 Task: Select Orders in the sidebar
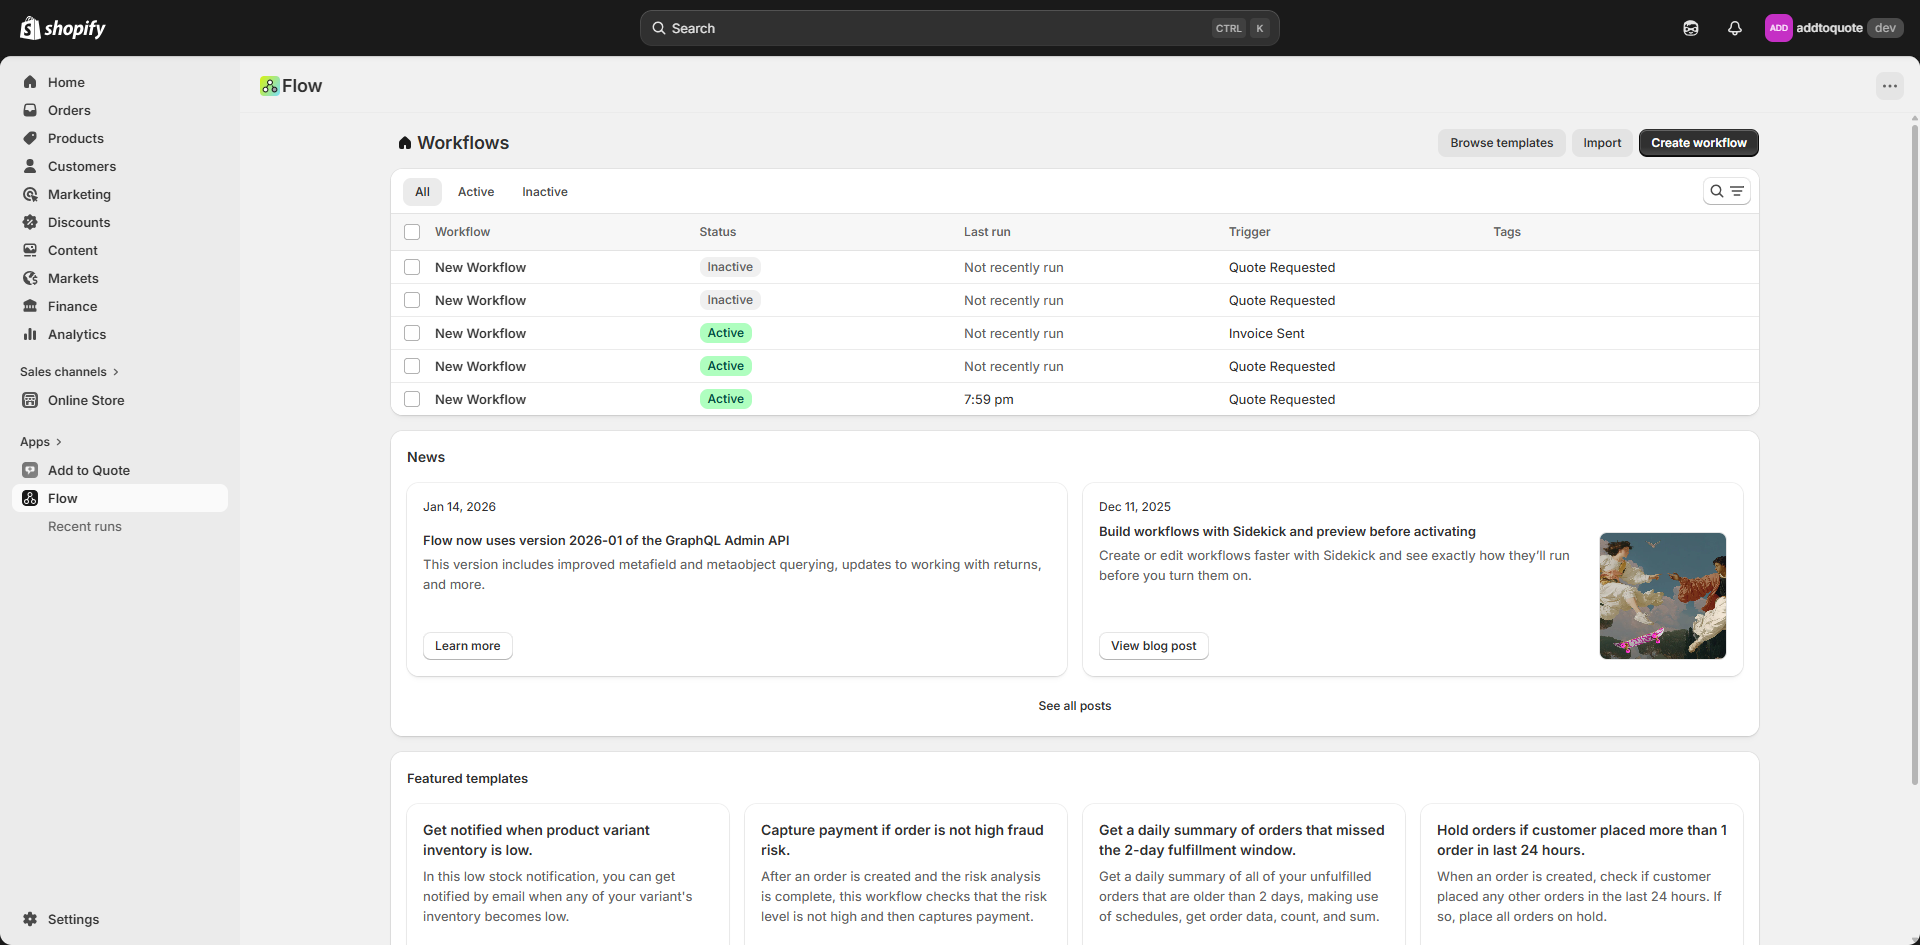click(68, 110)
